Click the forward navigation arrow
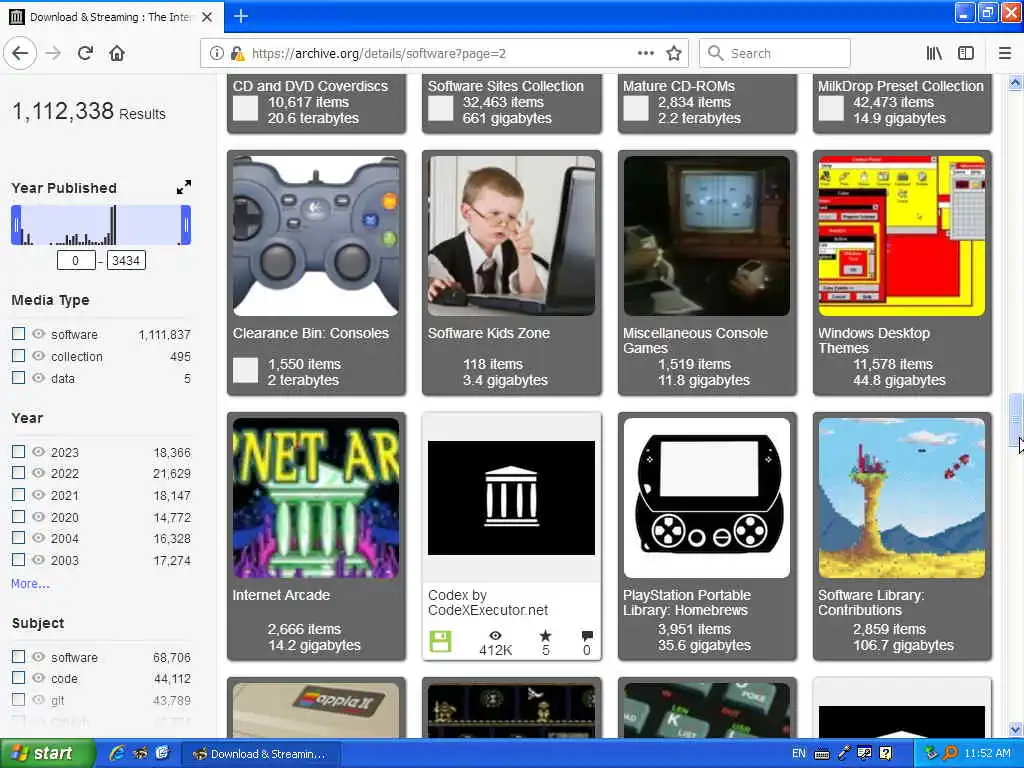 54,53
